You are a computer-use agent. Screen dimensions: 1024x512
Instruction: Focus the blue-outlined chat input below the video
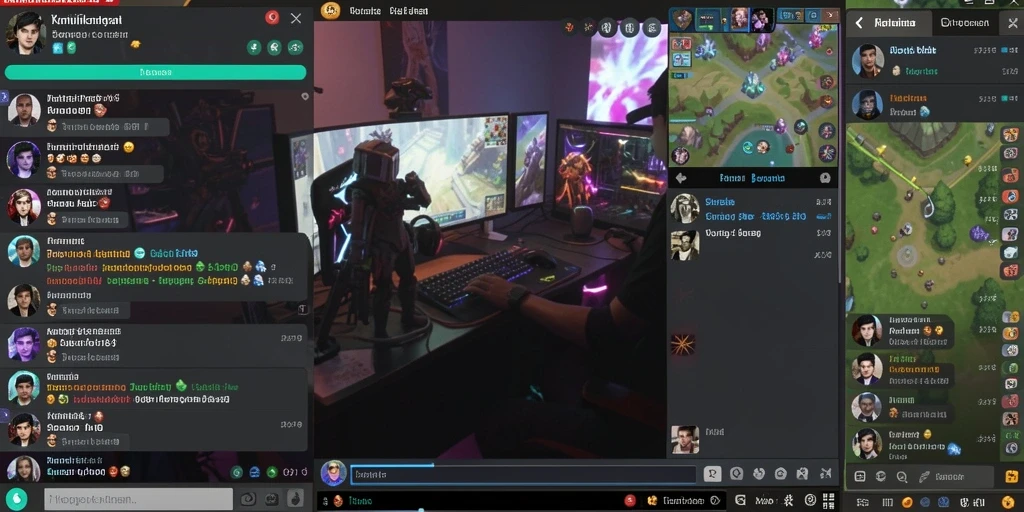pos(523,474)
